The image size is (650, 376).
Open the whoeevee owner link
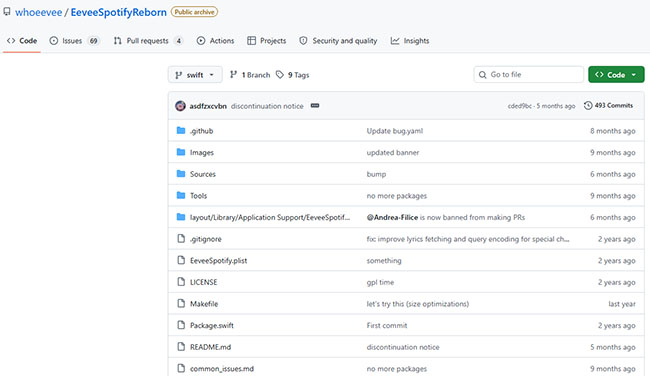(39, 12)
